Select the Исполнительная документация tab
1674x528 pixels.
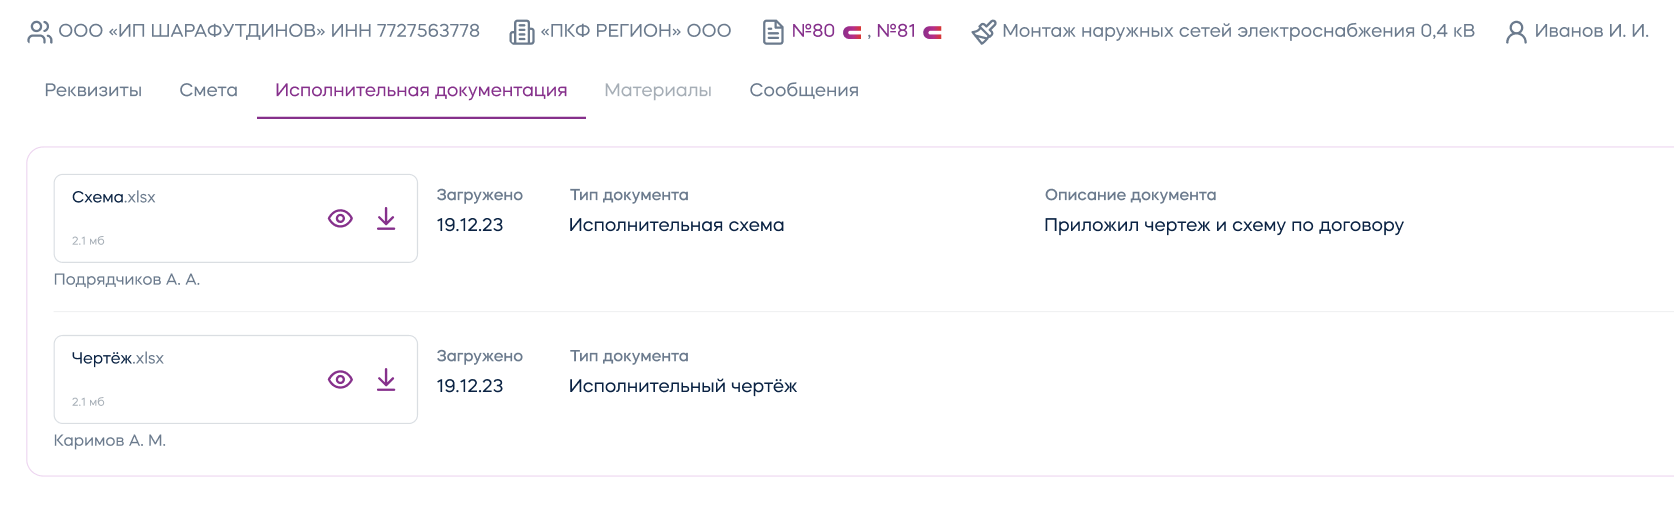pyautogui.click(x=421, y=90)
